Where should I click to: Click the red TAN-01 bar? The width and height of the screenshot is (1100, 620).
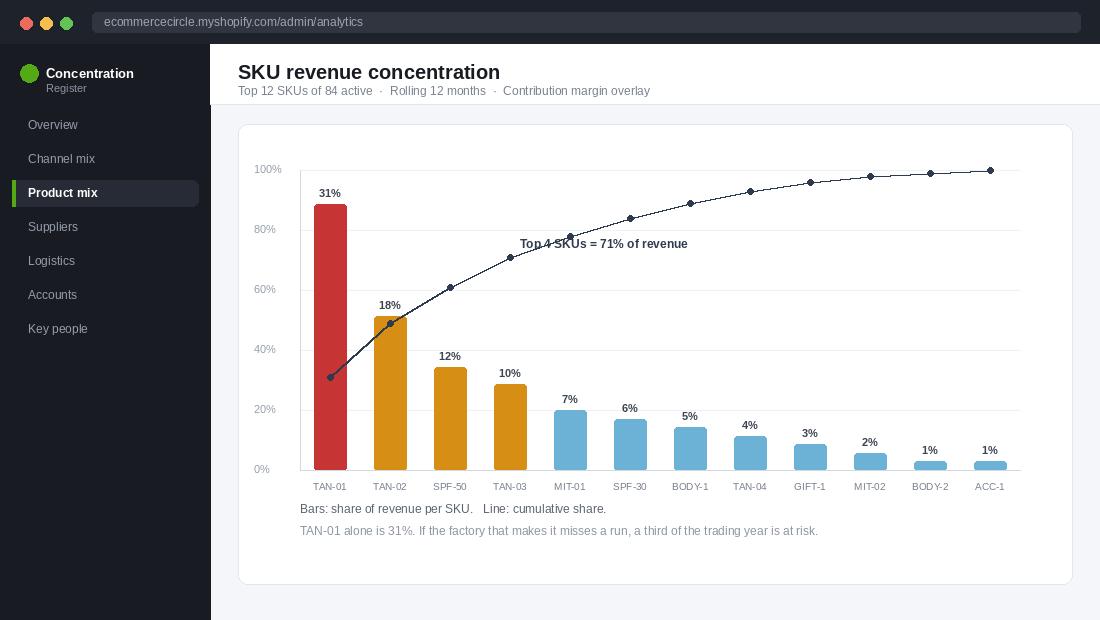coord(330,337)
